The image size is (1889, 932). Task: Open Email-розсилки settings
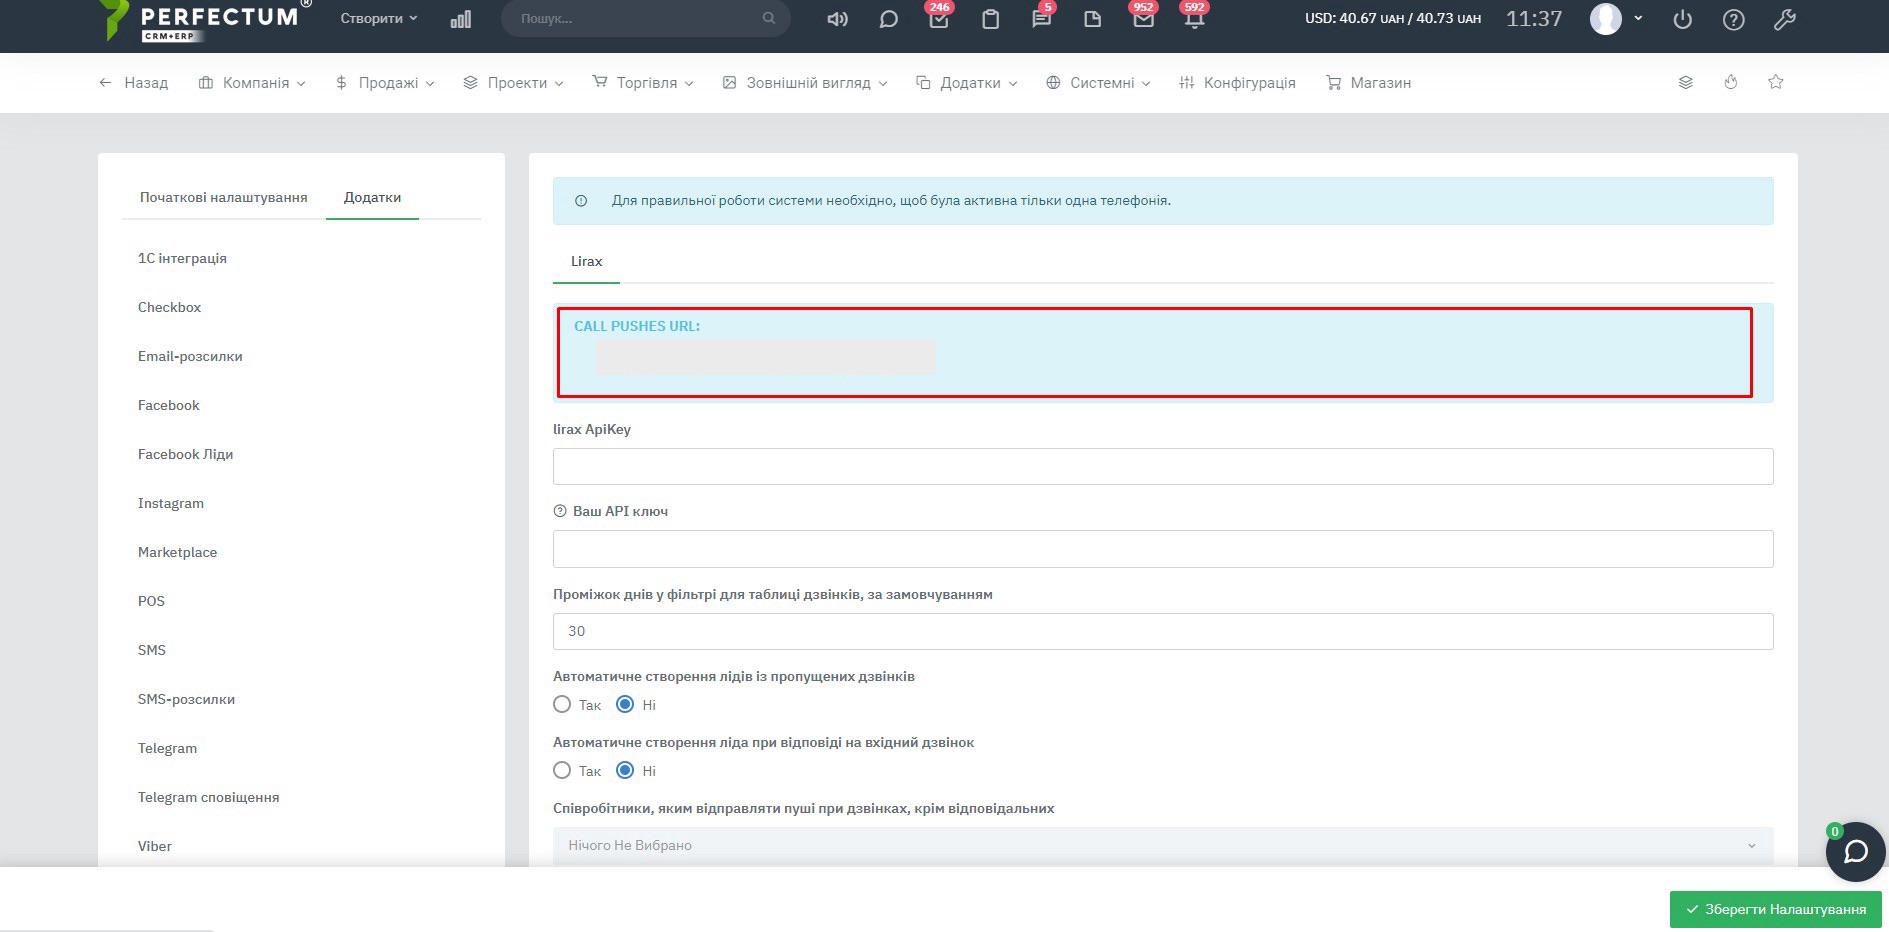coord(190,356)
